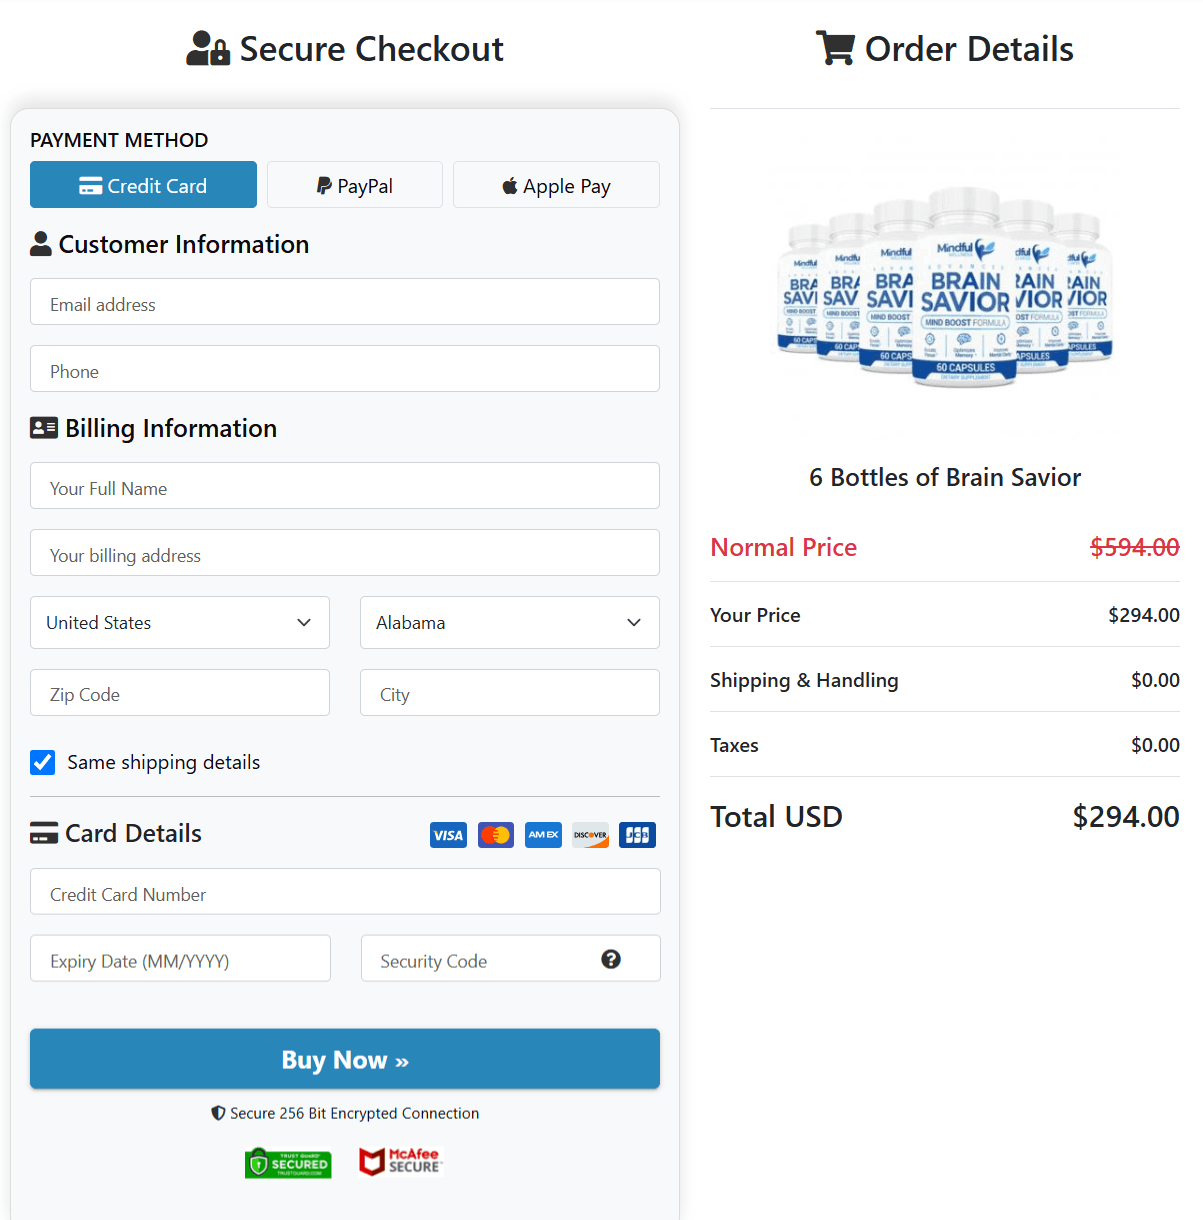Click the McAfee Secure badge
This screenshot has width=1203, height=1220.
point(400,1161)
